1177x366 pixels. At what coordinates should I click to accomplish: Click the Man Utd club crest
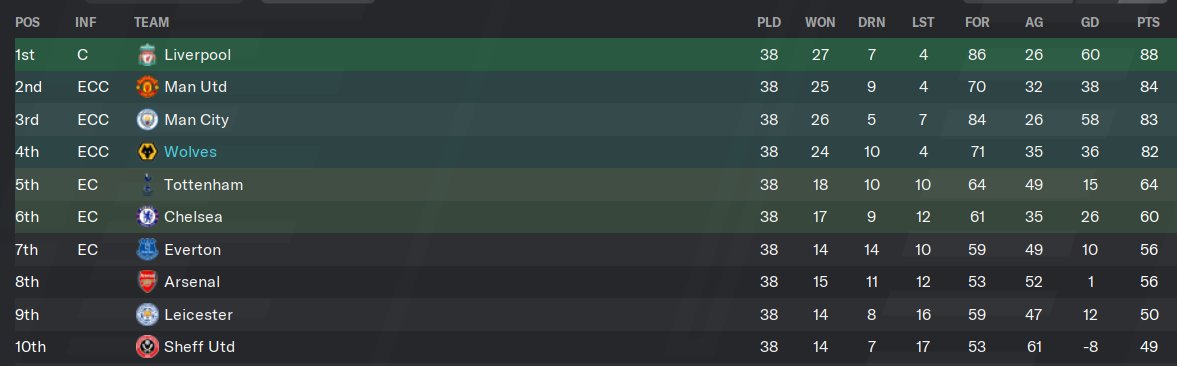pyautogui.click(x=147, y=87)
